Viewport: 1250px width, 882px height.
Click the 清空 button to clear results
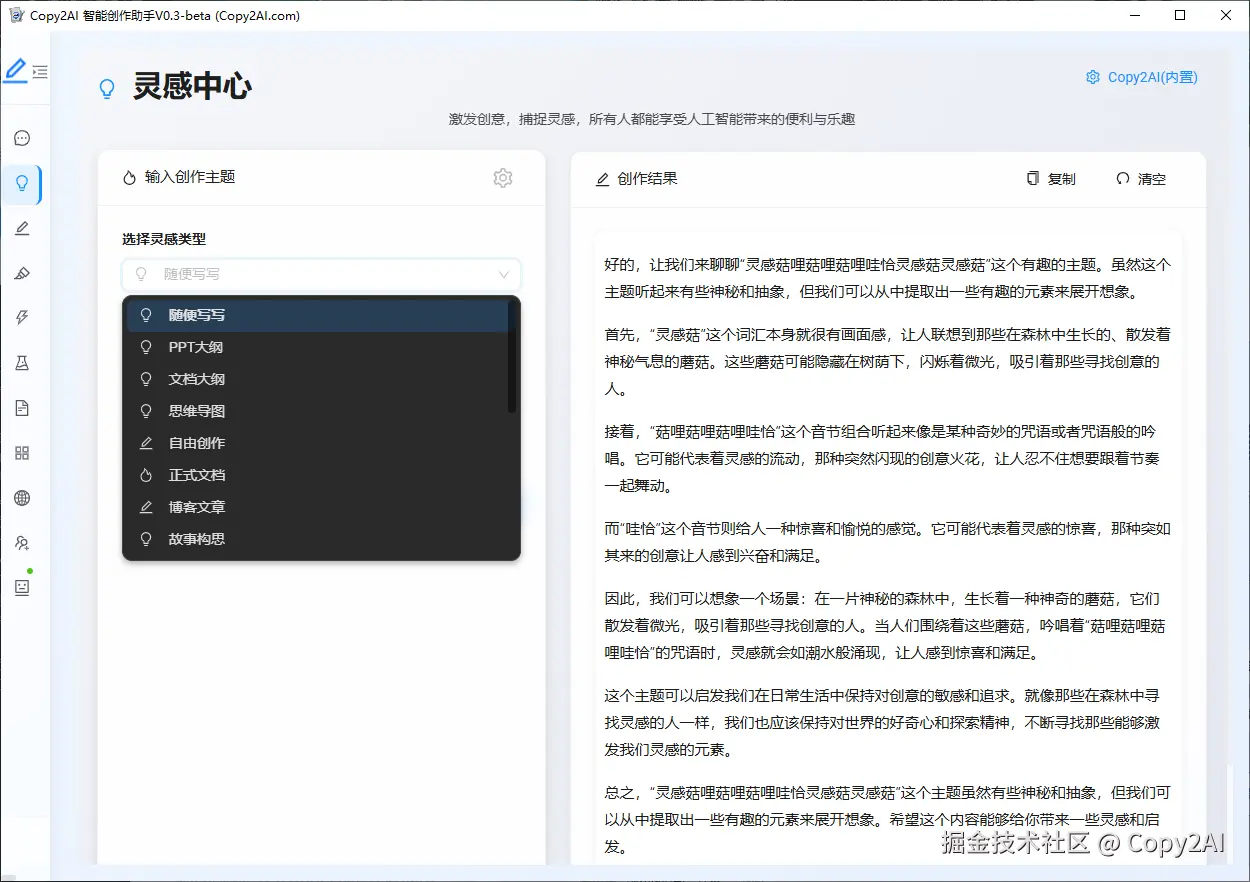pos(1140,178)
